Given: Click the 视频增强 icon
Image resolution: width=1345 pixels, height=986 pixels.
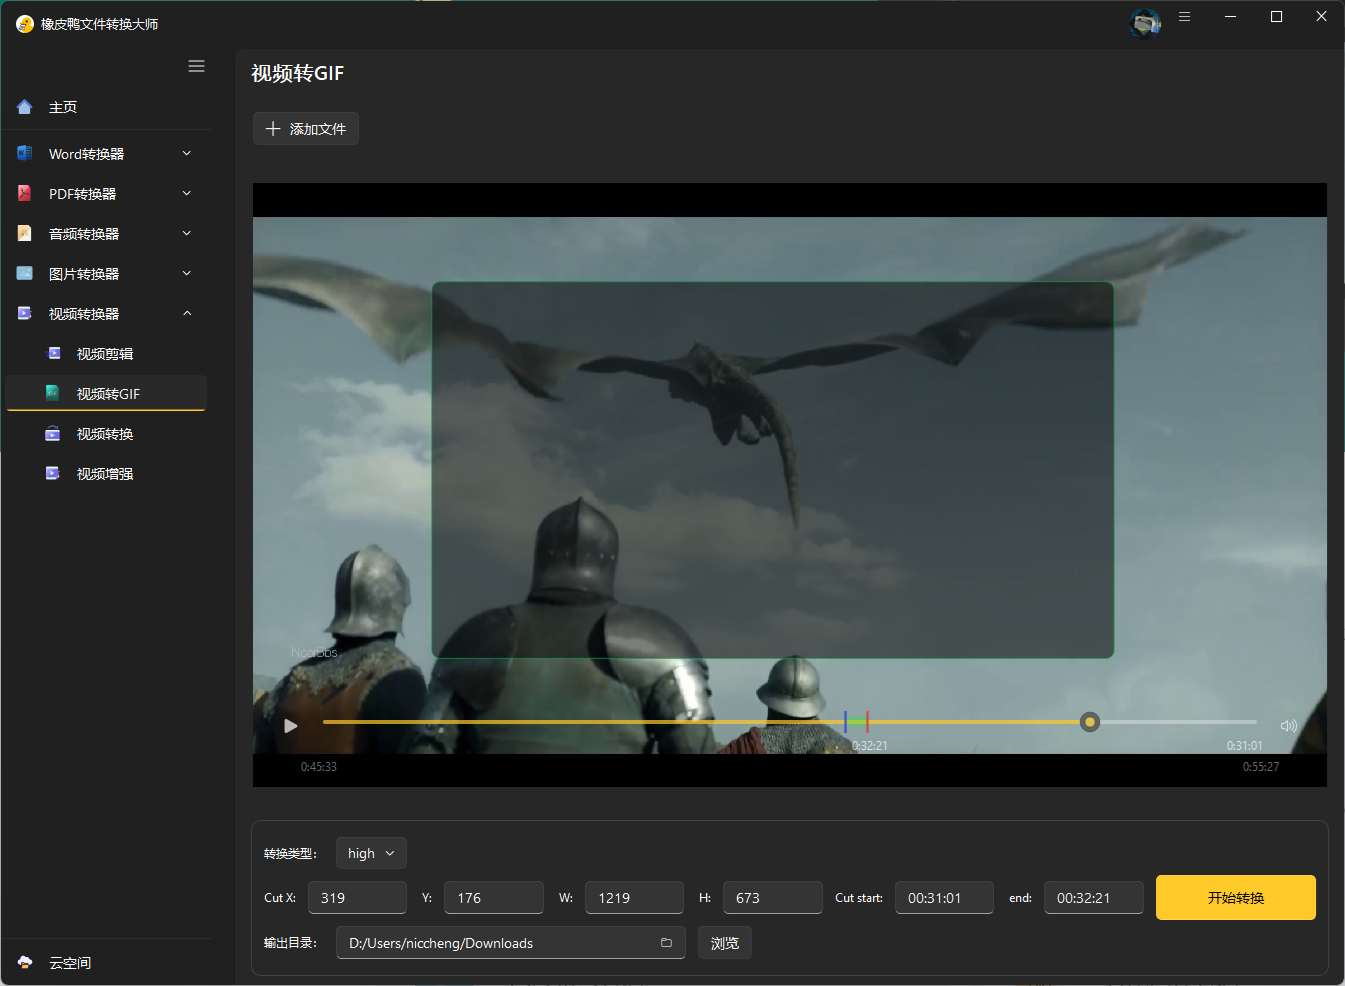Looking at the screenshot, I should [54, 473].
